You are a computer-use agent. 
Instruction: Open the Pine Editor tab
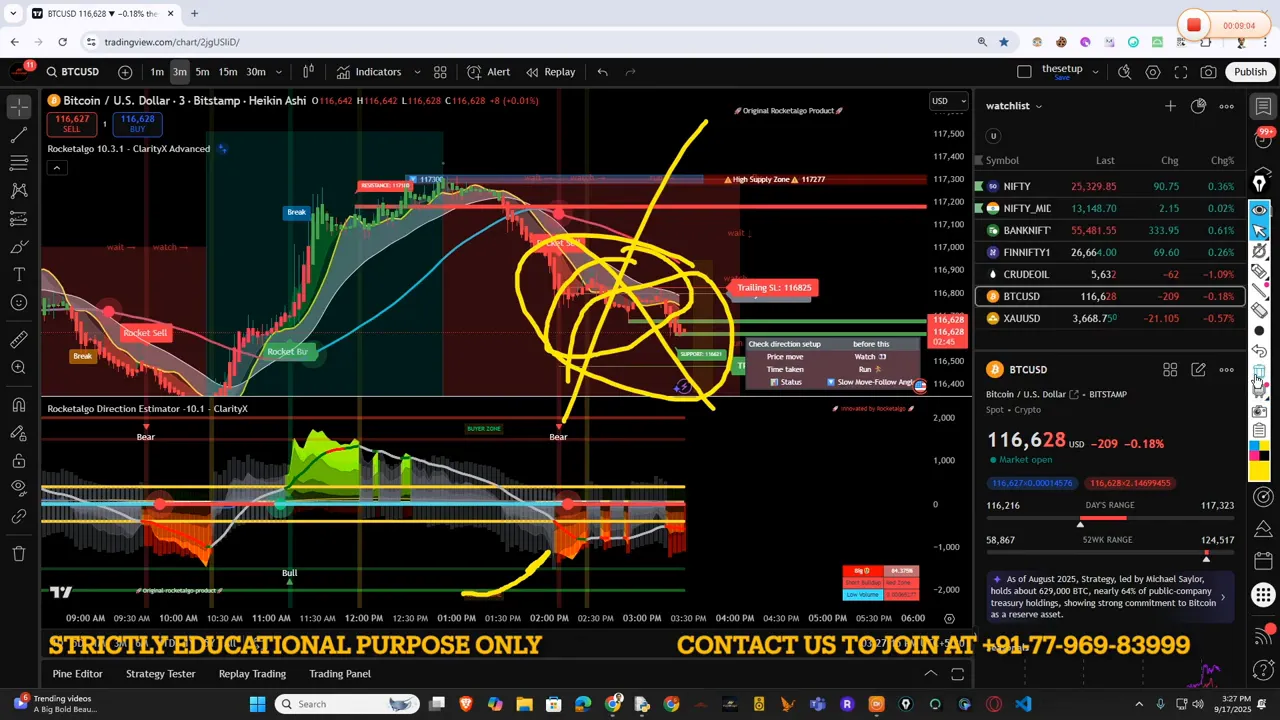coord(77,674)
